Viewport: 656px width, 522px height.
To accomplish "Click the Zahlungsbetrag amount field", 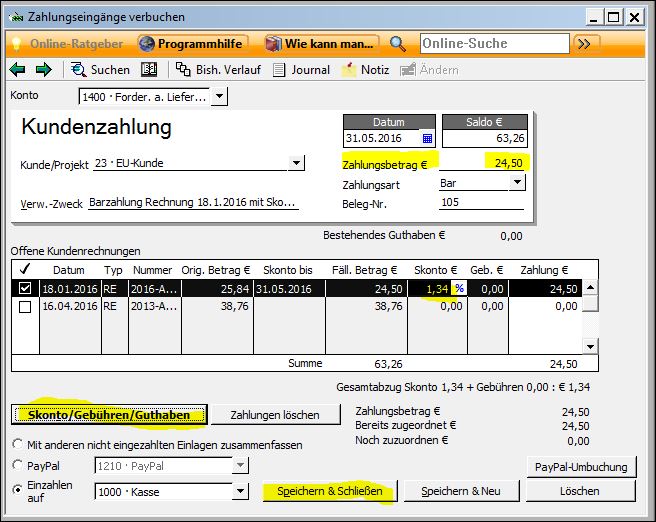I will click(483, 163).
